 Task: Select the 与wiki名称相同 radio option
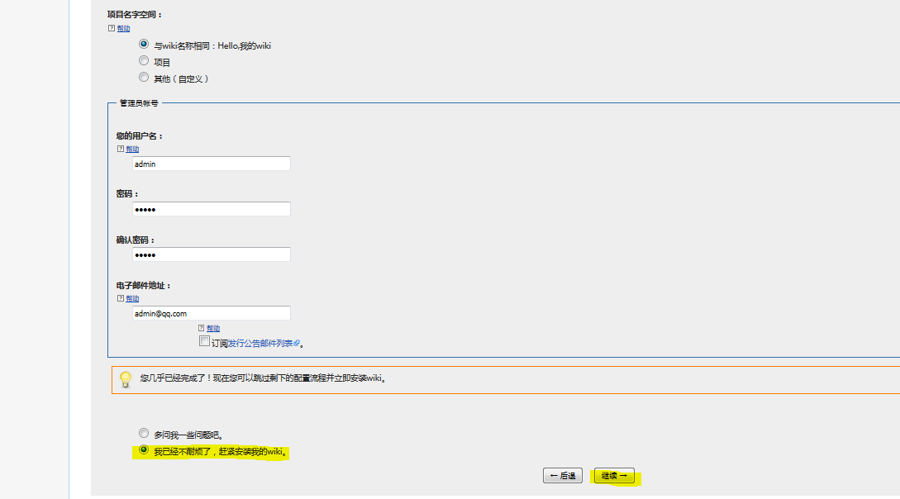click(144, 44)
